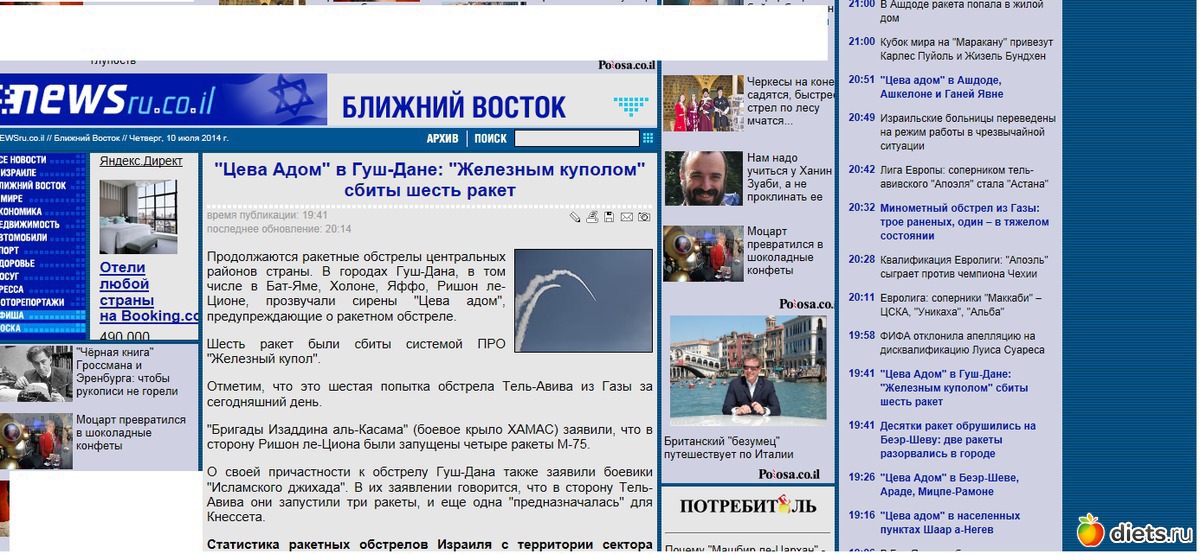The image size is (1200, 554).
Task: Click the pencil edit icon under headline
Action: 575,217
